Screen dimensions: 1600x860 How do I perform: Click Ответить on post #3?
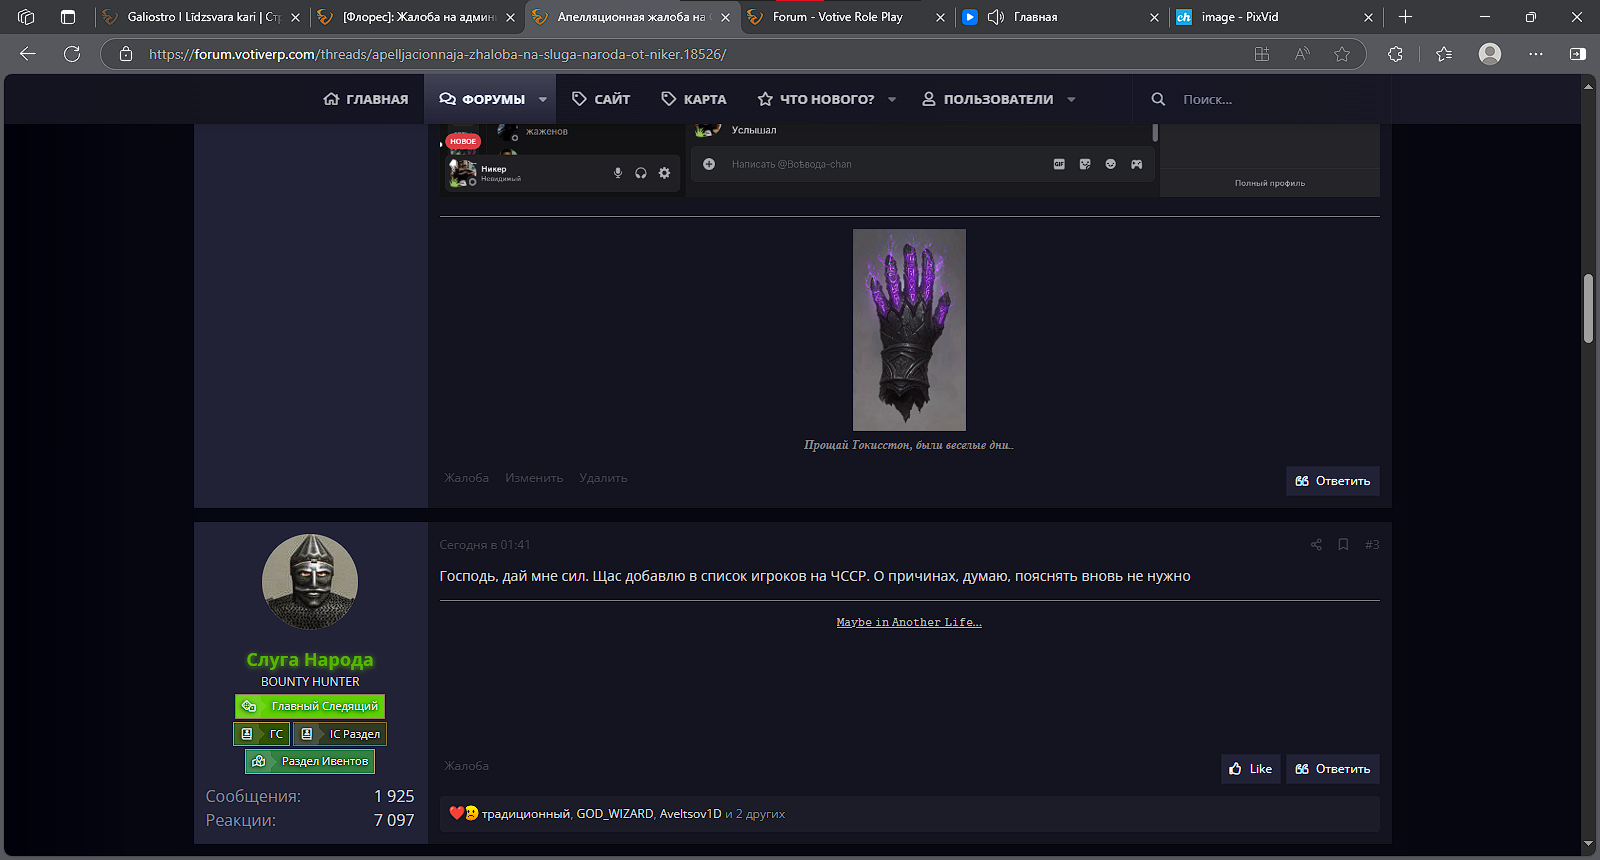pyautogui.click(x=1333, y=769)
